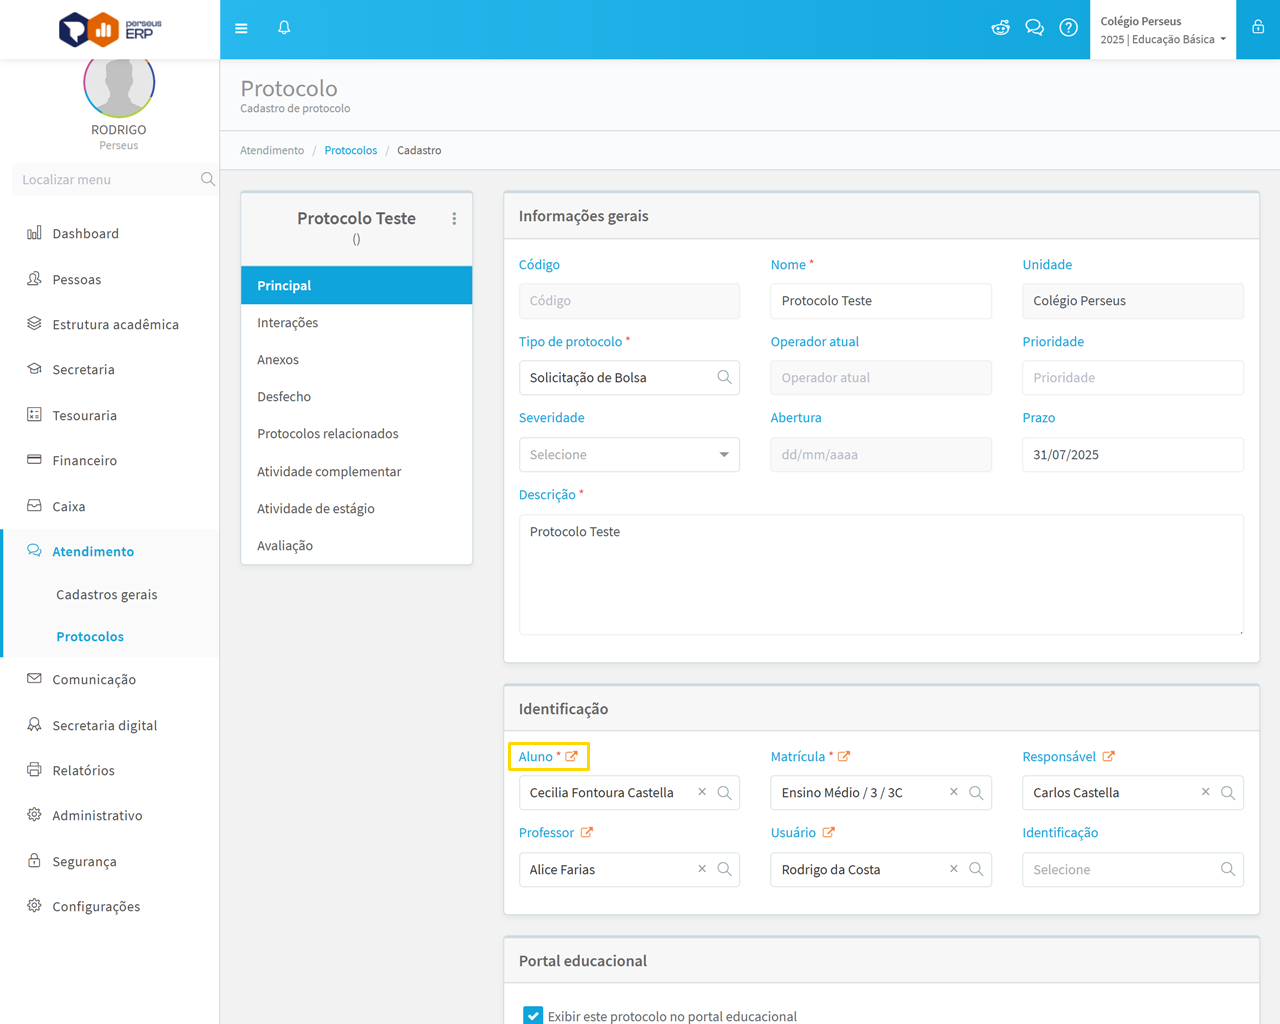Open the Atividade complementar tab
The width and height of the screenshot is (1280, 1024).
pyautogui.click(x=356, y=471)
